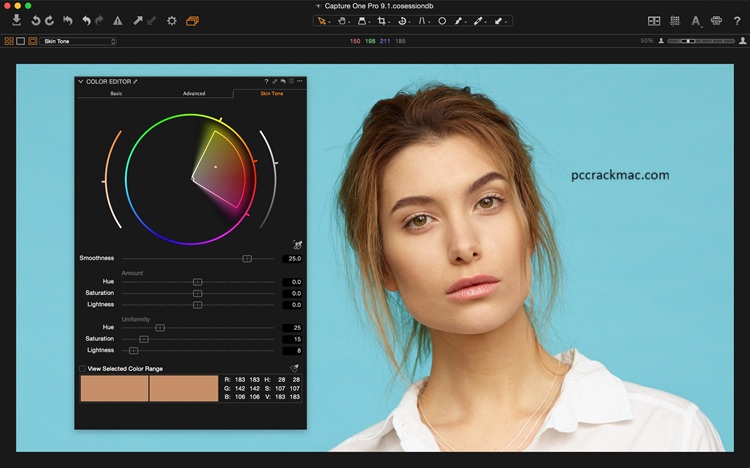Open preferences with the gear icon
This screenshot has height=468, width=750.
(172, 21)
